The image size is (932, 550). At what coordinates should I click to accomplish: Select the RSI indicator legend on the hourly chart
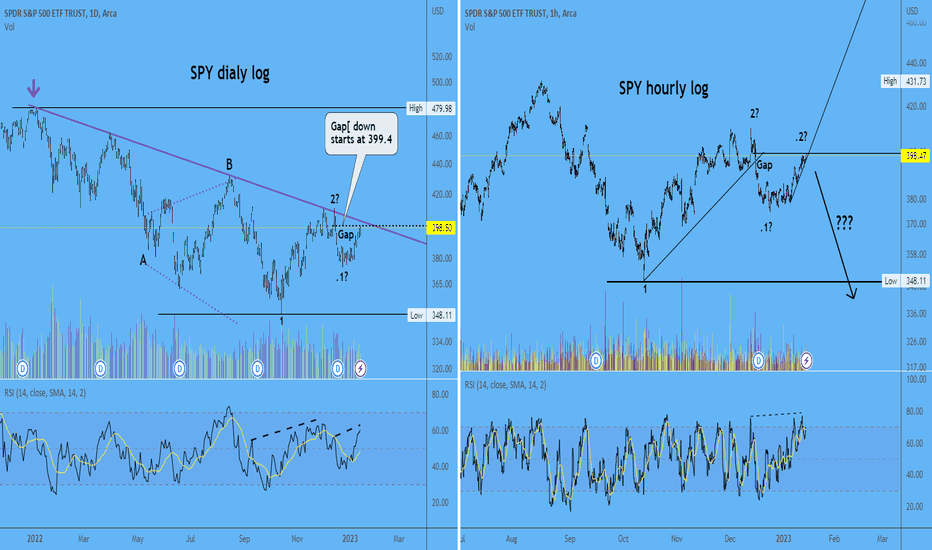[x=505, y=385]
